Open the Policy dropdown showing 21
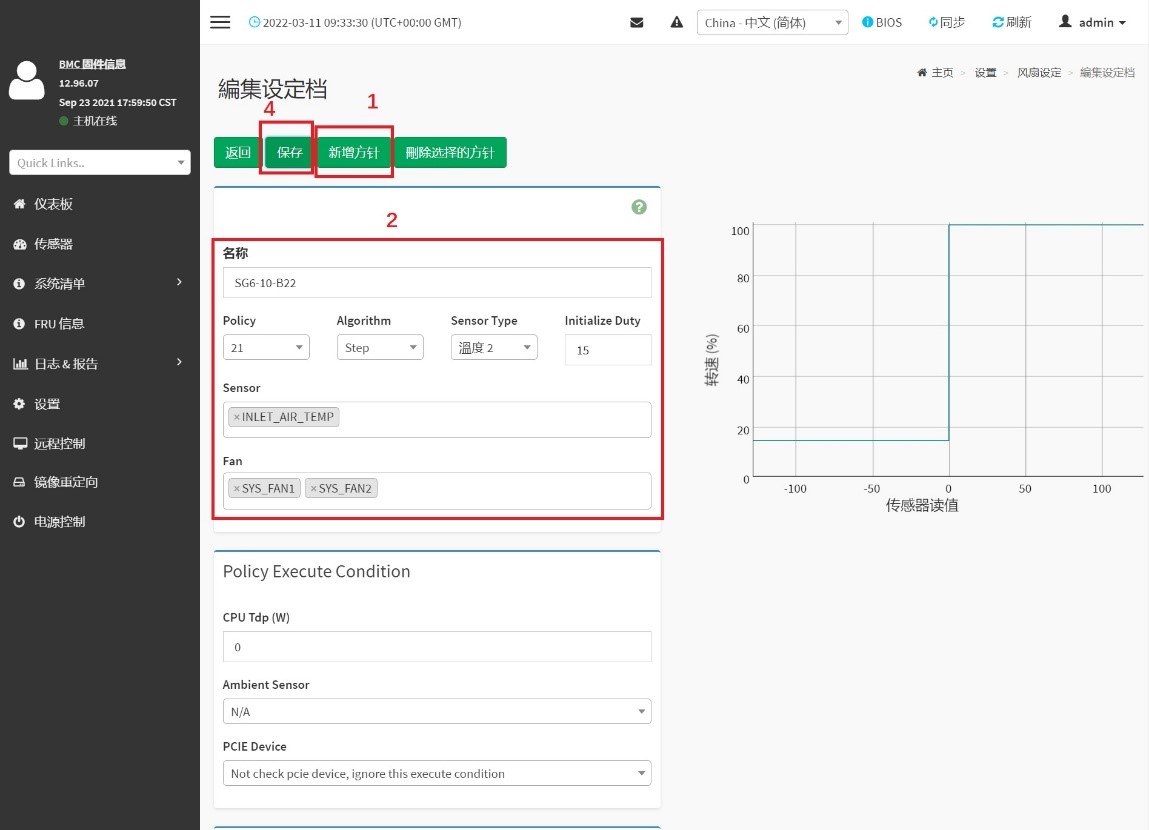Screen dimensions: 1149x830 [266, 347]
